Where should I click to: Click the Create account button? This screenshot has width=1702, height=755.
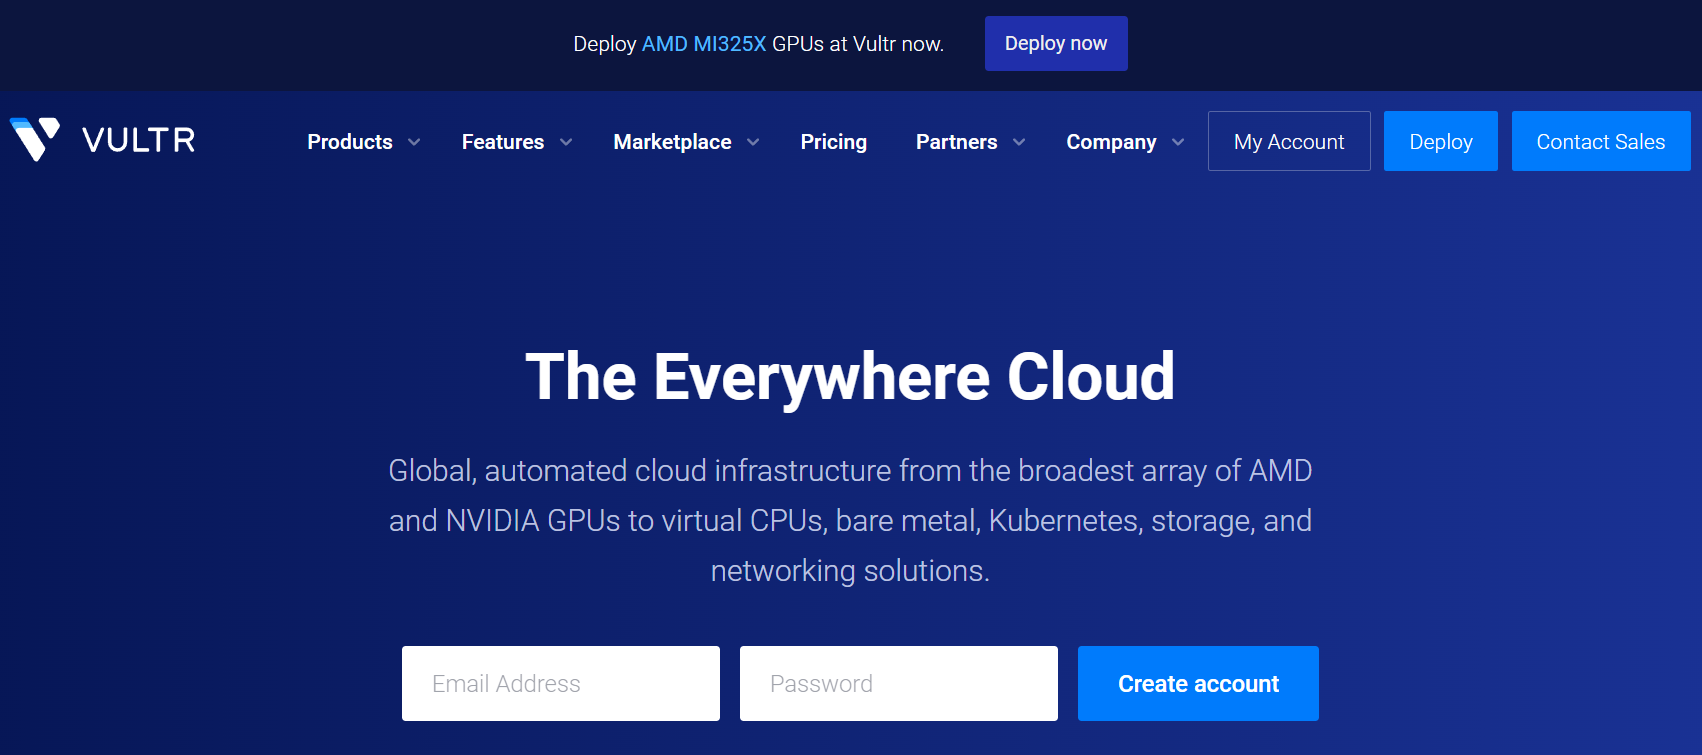[x=1198, y=683]
